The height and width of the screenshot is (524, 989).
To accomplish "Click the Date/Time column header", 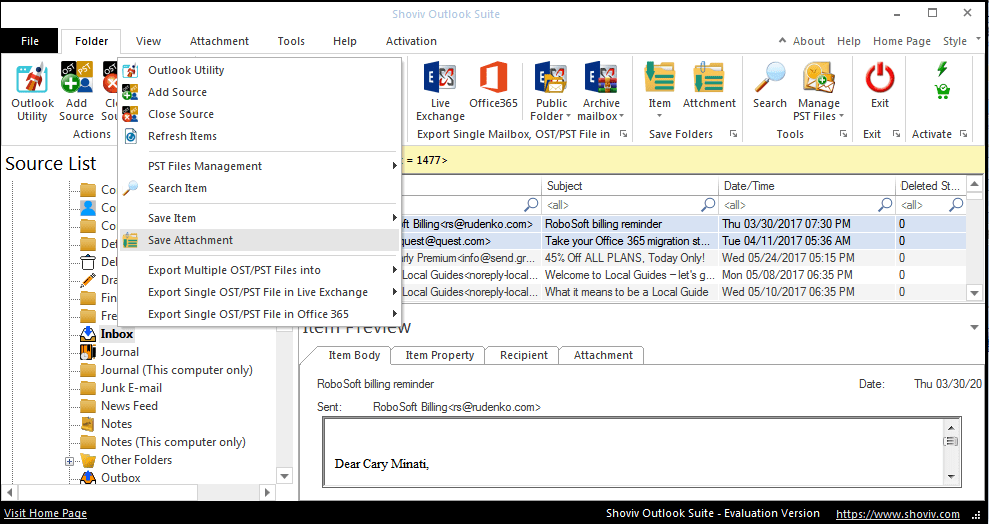I will pyautogui.click(x=807, y=186).
